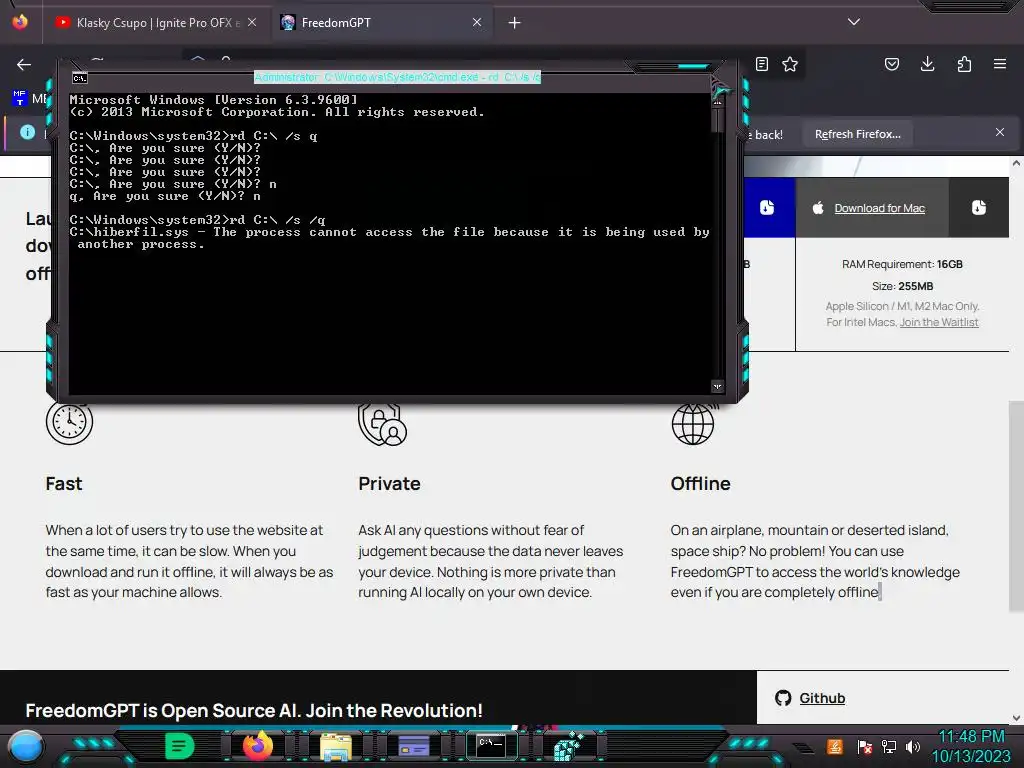Open File Explorer from the taskbar
The width and height of the screenshot is (1024, 768).
tap(336, 747)
